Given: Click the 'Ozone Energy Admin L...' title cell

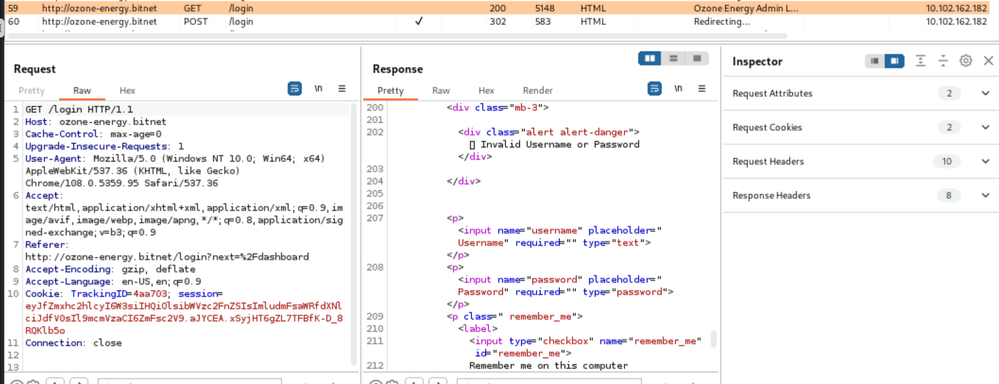Looking at the screenshot, I should click(745, 9).
